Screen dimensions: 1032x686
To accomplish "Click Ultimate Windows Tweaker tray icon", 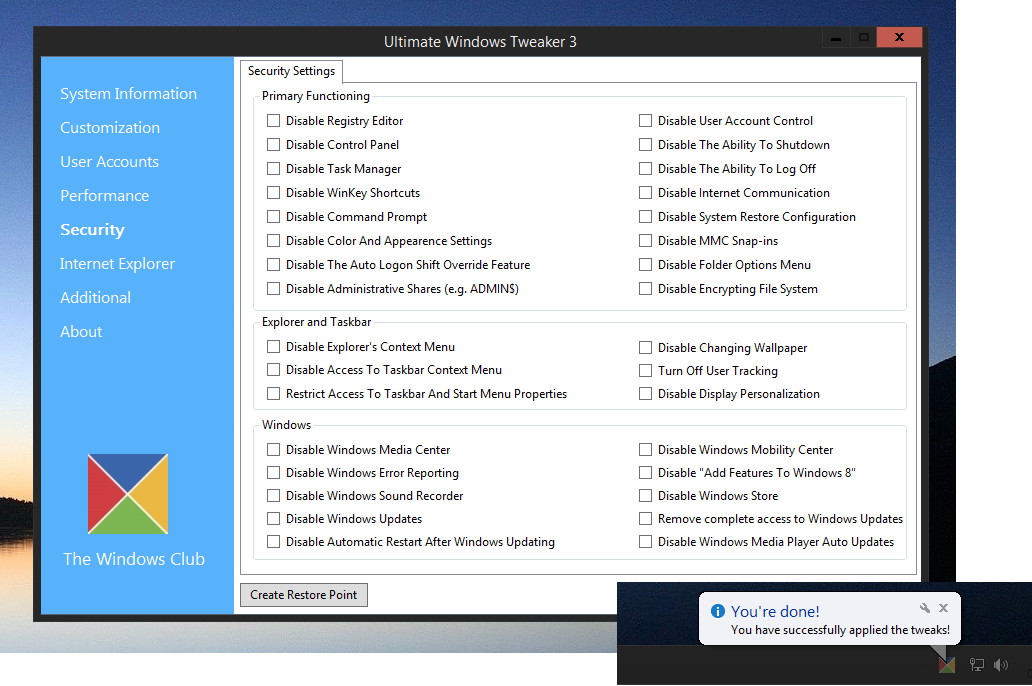I will point(946,665).
